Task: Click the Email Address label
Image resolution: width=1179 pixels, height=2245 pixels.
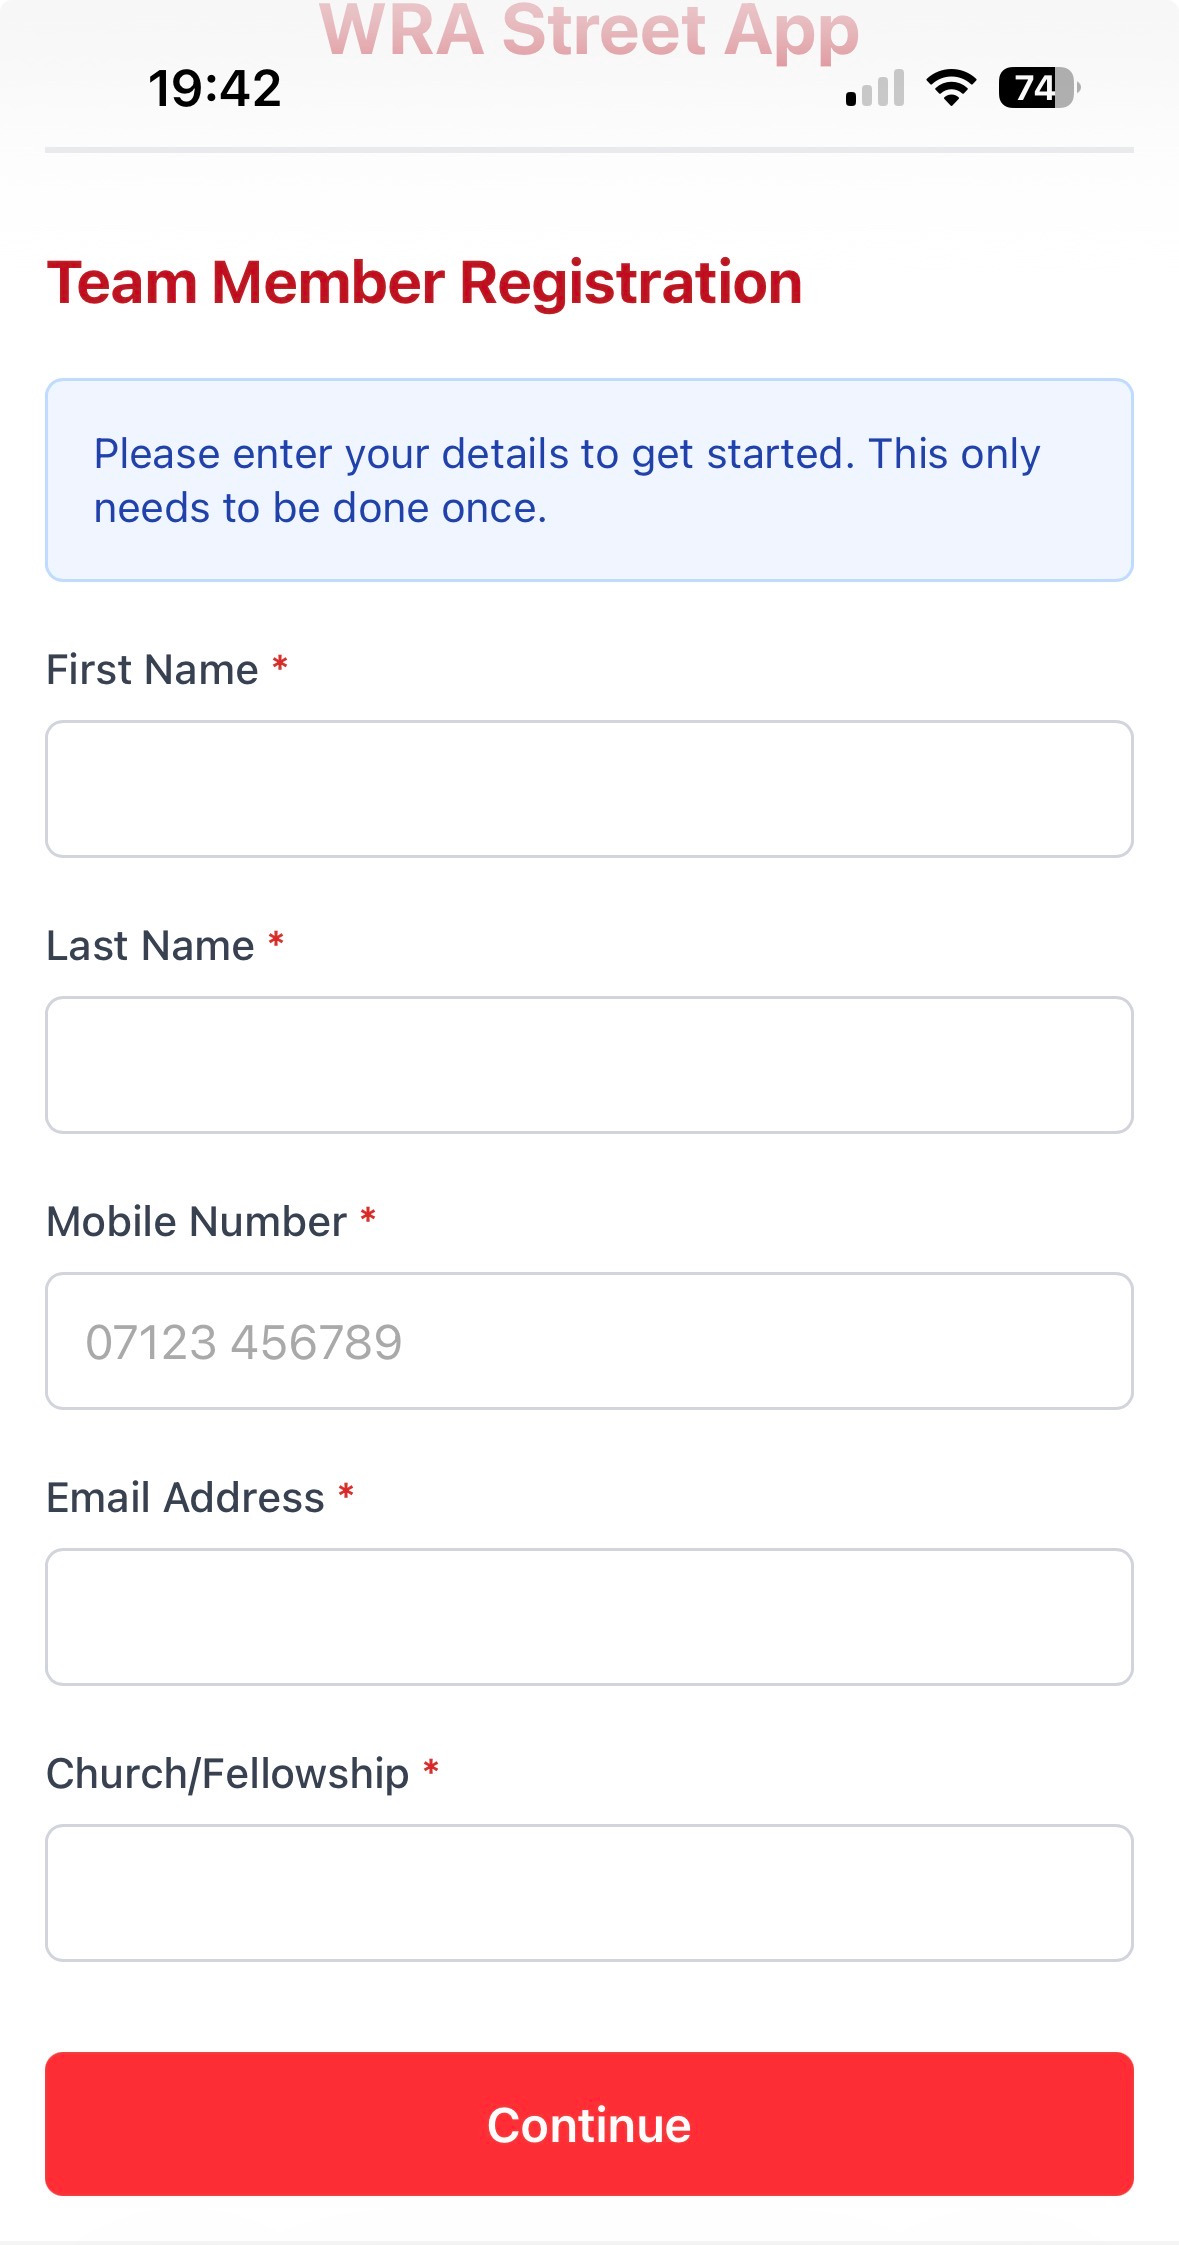Action: pyautogui.click(x=185, y=1498)
